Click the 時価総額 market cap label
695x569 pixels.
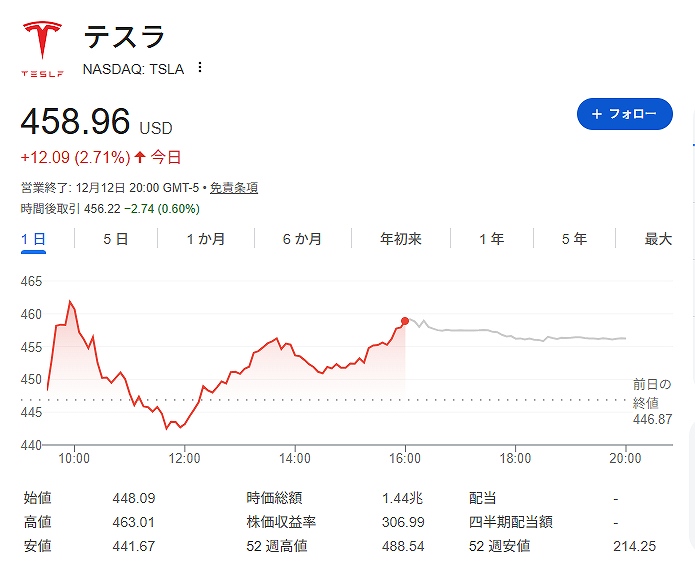[274, 498]
